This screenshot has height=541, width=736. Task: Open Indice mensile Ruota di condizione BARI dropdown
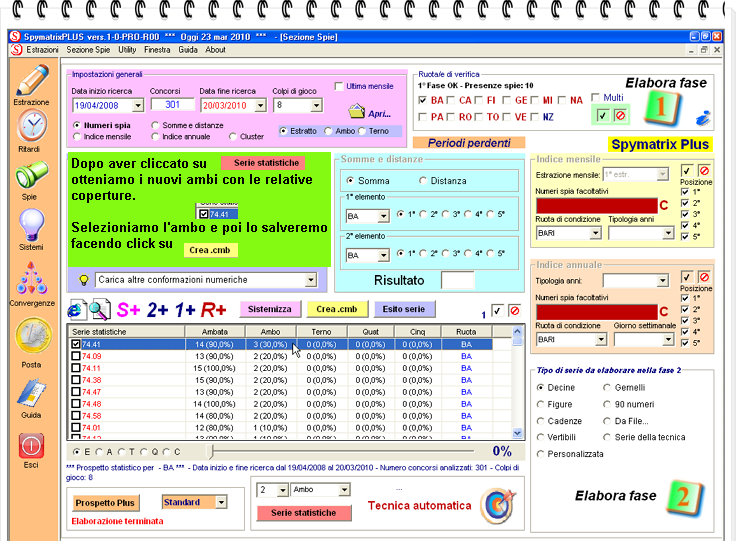595,233
